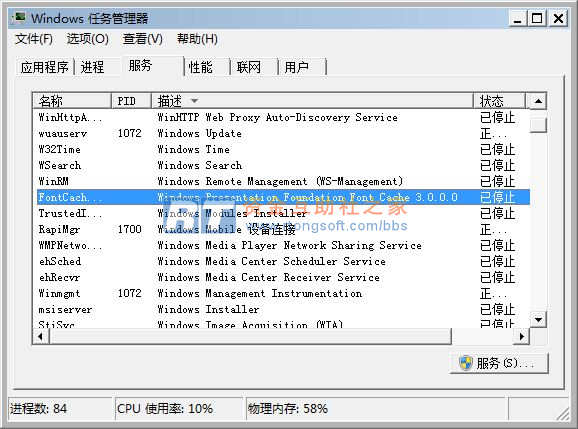The image size is (578, 429).
Task: Open the 选项(O) menu
Action: click(x=87, y=39)
